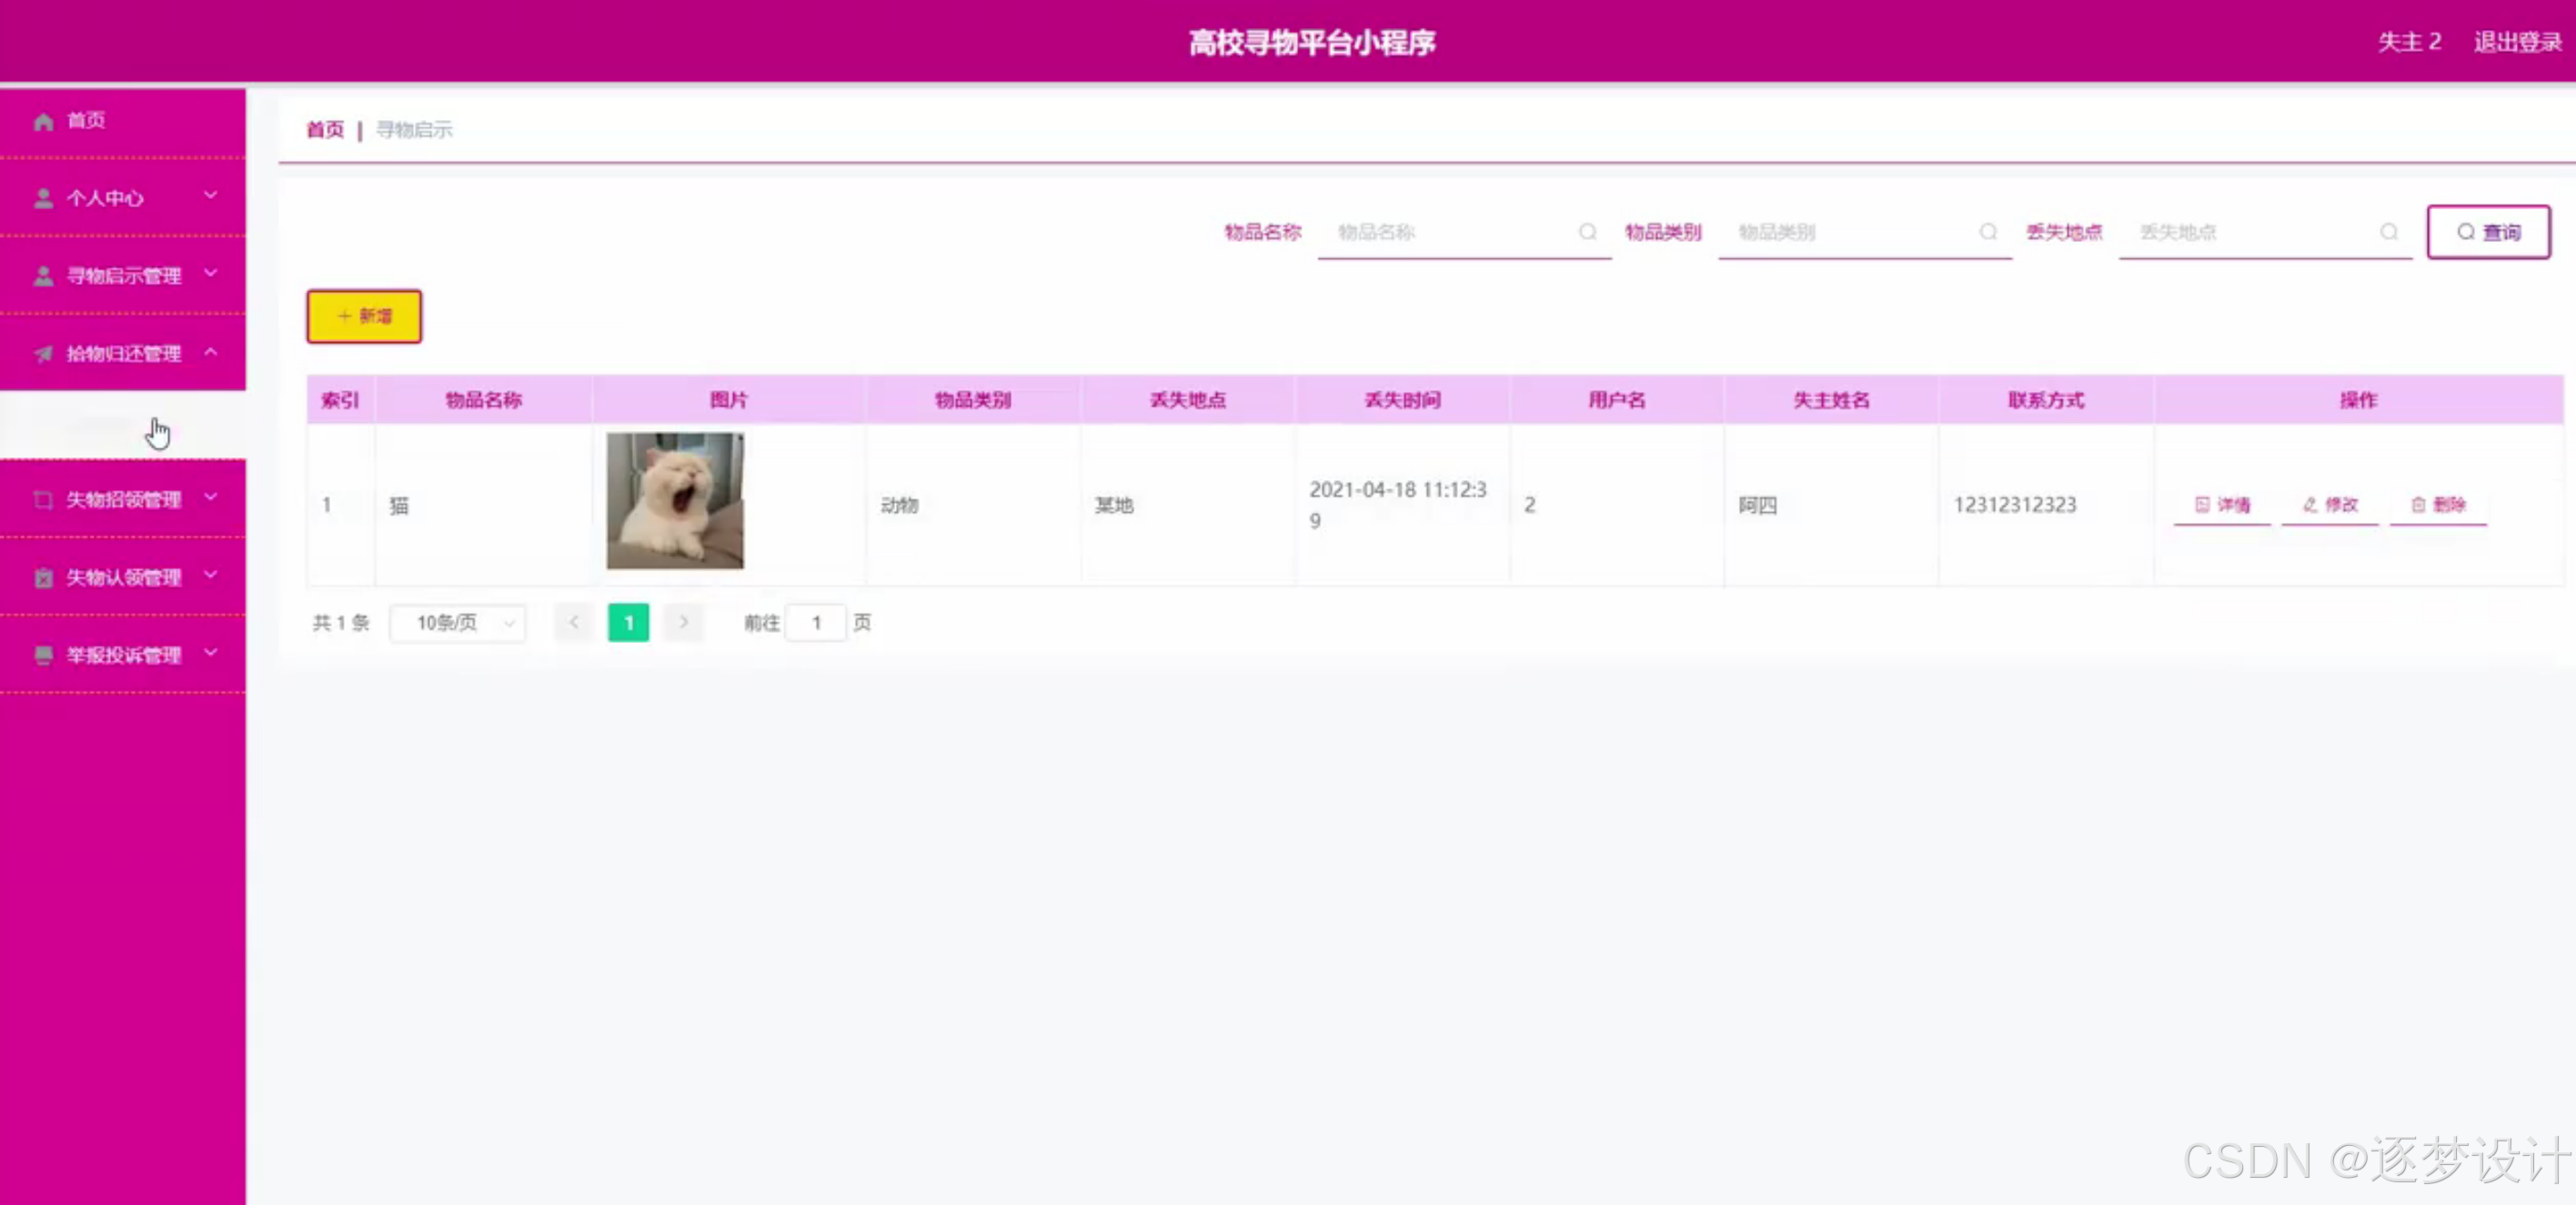Click the magnifier icon in 丢失地点 field

coord(2389,232)
